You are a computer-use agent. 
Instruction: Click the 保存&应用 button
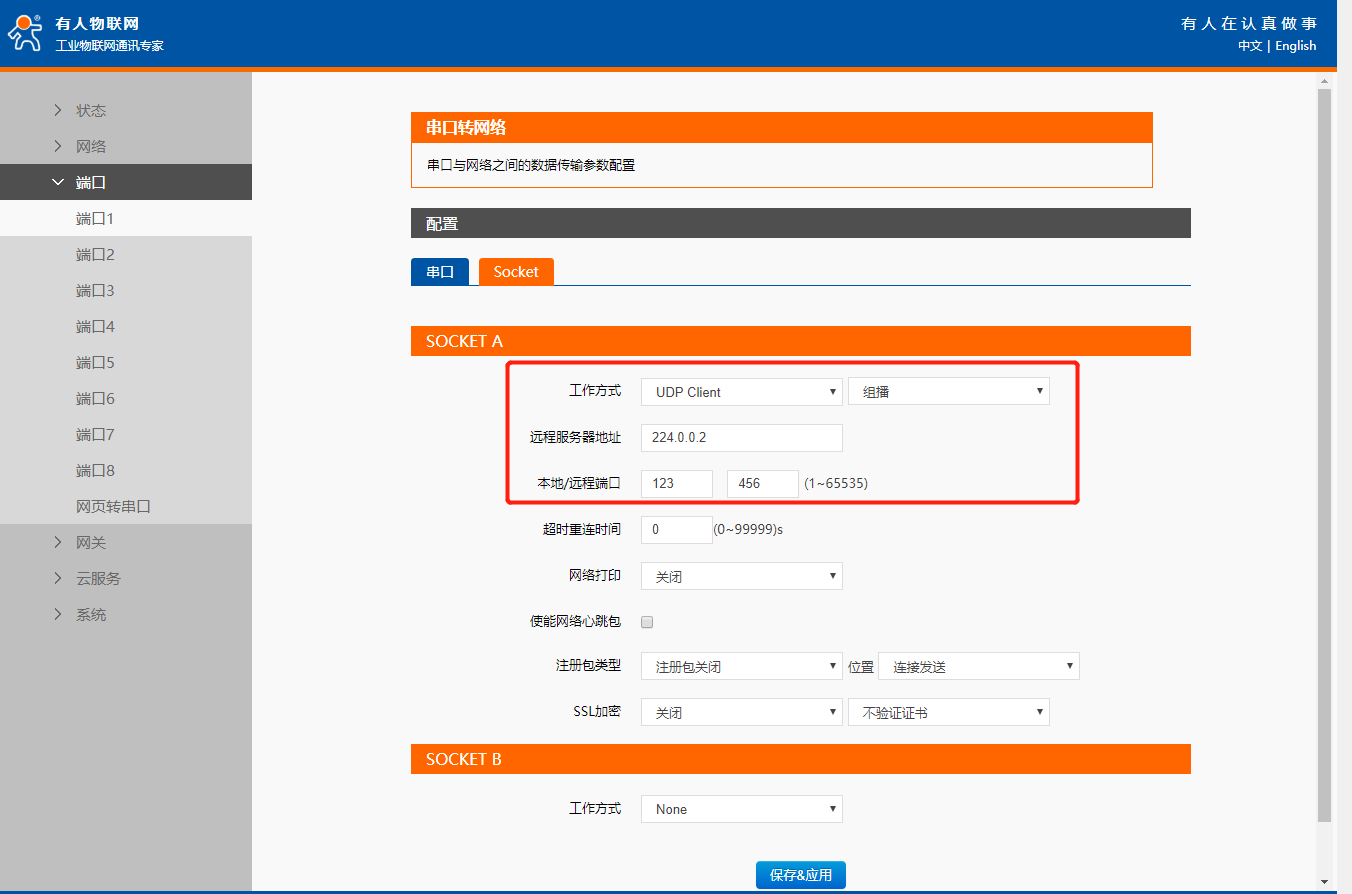(801, 875)
